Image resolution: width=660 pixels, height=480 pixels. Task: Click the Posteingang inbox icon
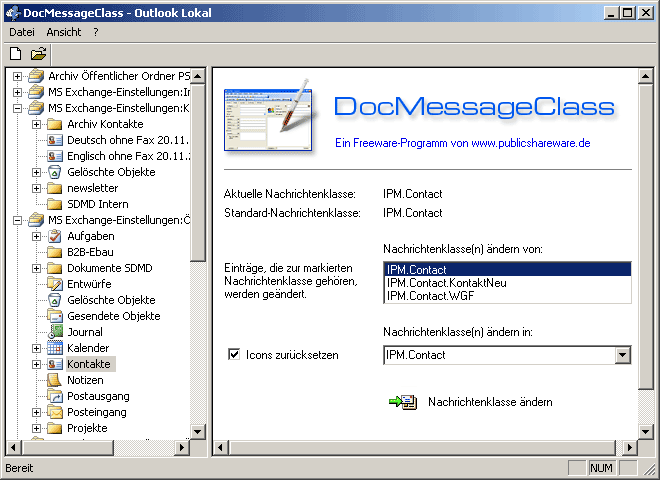click(x=55, y=412)
